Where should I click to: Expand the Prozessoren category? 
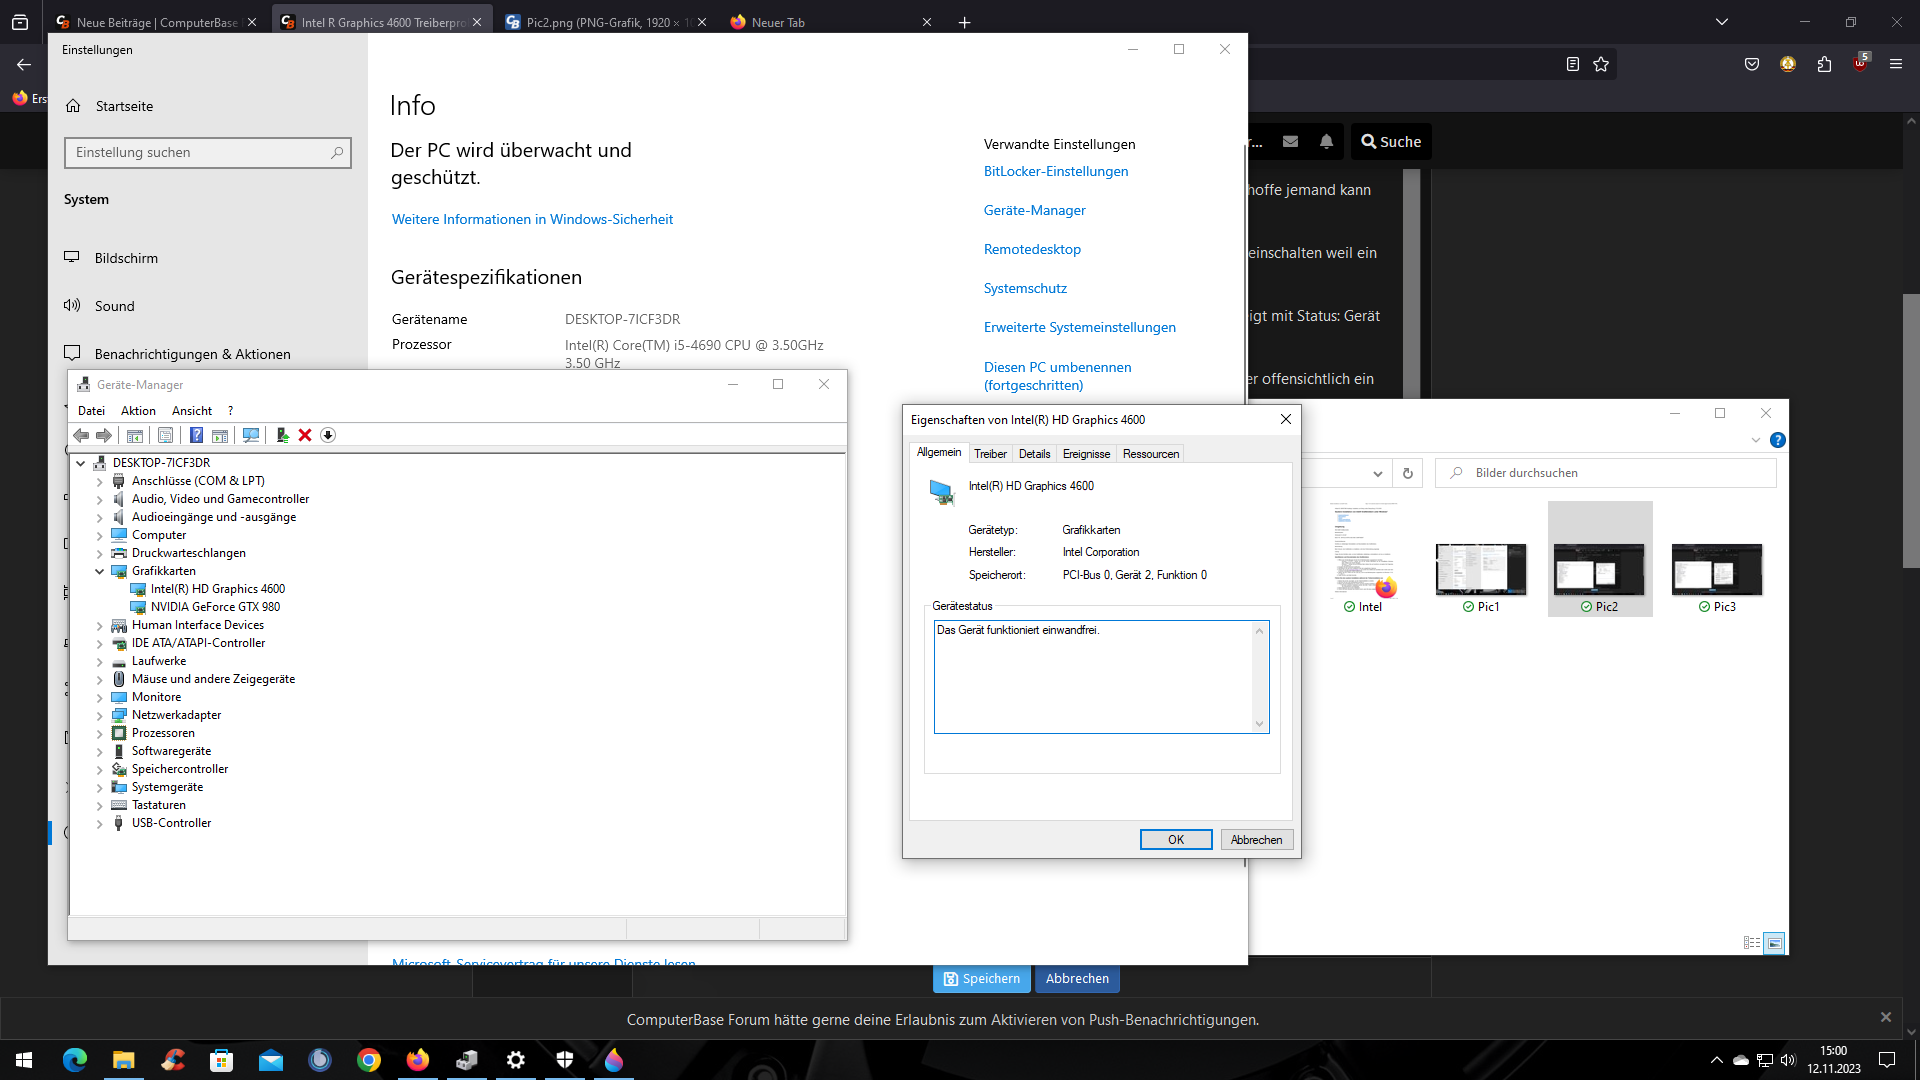point(100,733)
